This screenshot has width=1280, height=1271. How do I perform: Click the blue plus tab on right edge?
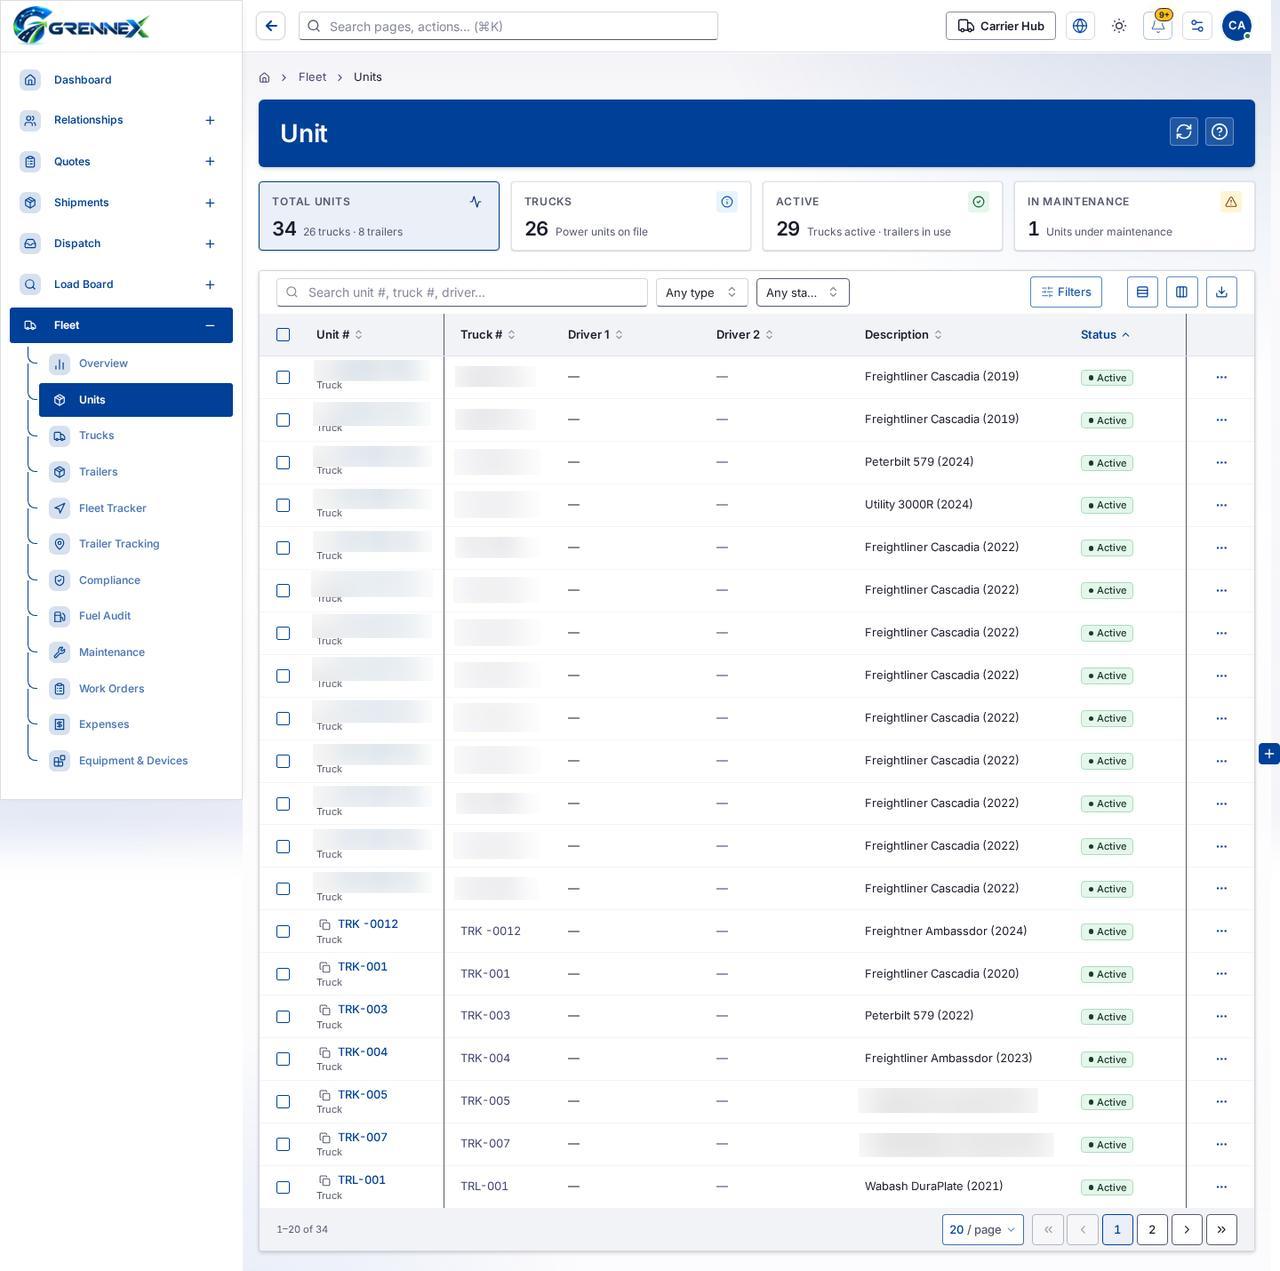pos(1269,754)
